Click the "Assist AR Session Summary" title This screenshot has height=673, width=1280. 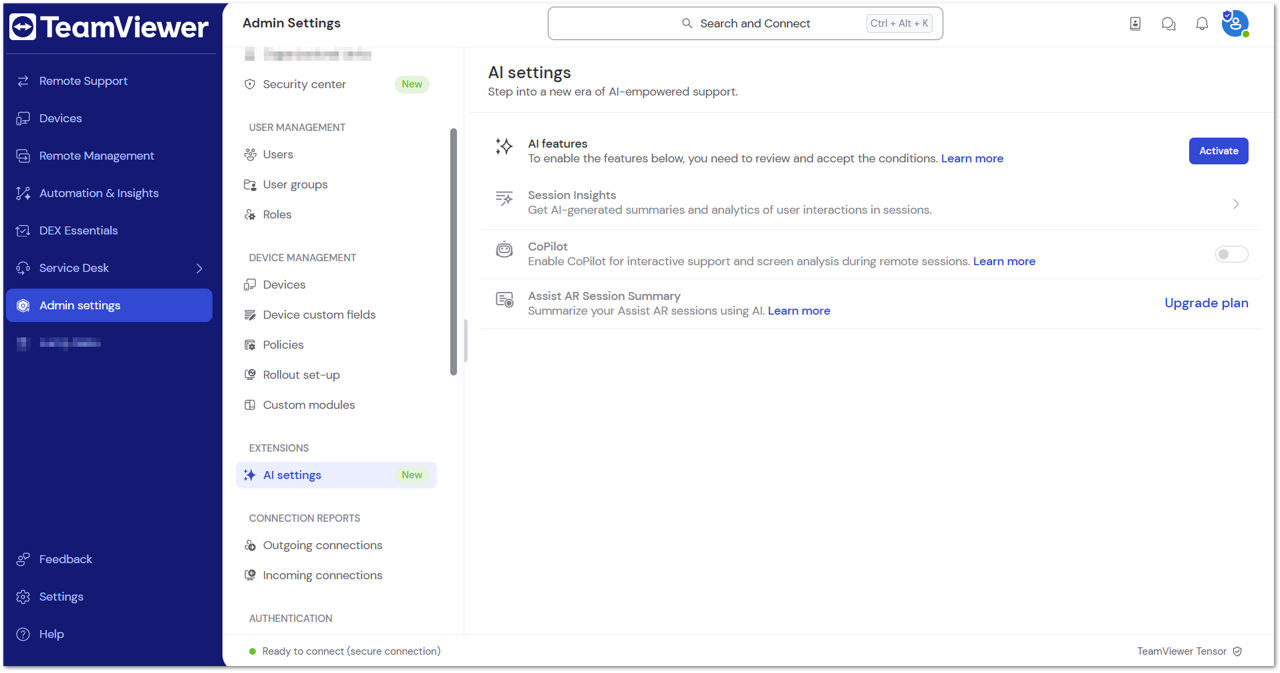(604, 296)
